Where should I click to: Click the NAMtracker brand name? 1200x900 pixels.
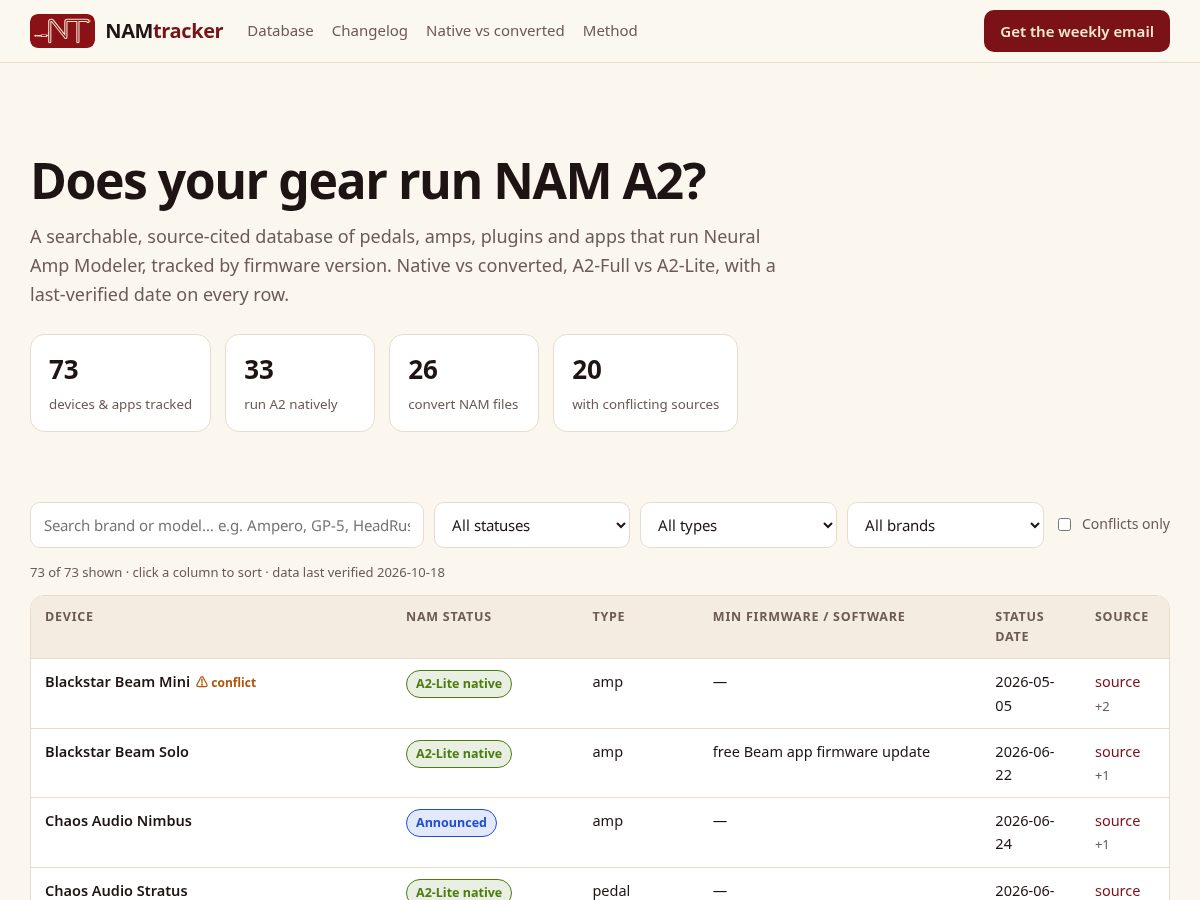tap(164, 31)
